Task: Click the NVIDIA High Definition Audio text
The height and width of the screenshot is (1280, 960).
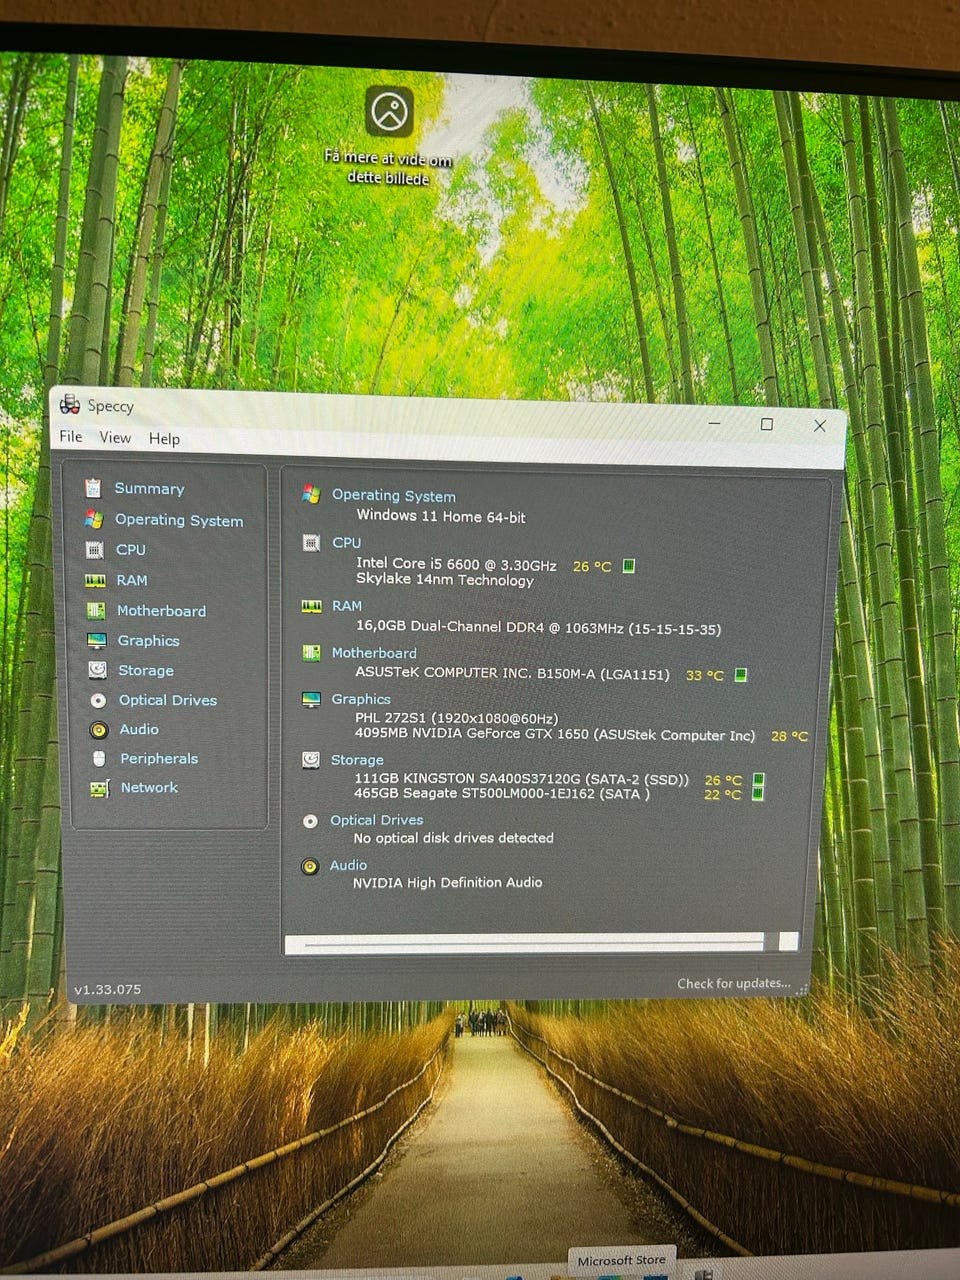Action: click(x=447, y=882)
